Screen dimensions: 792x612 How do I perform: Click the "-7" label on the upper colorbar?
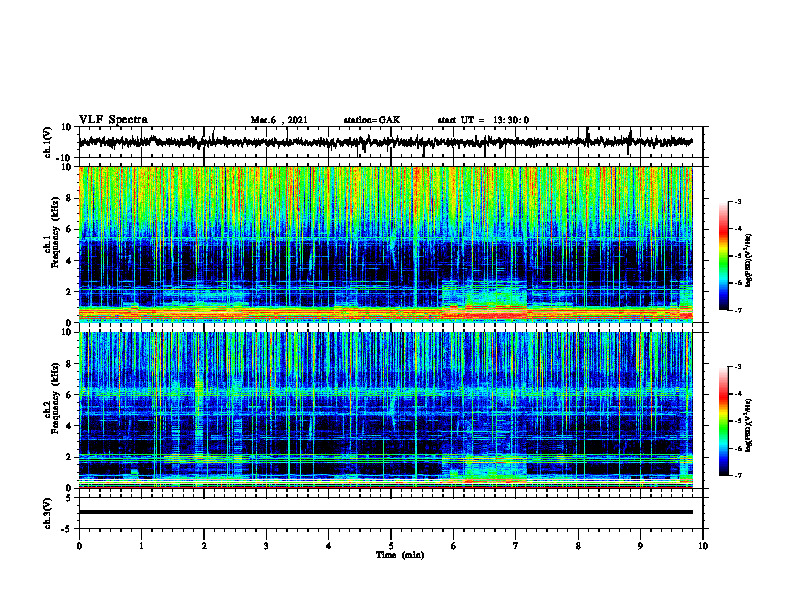pyautogui.click(x=738, y=310)
